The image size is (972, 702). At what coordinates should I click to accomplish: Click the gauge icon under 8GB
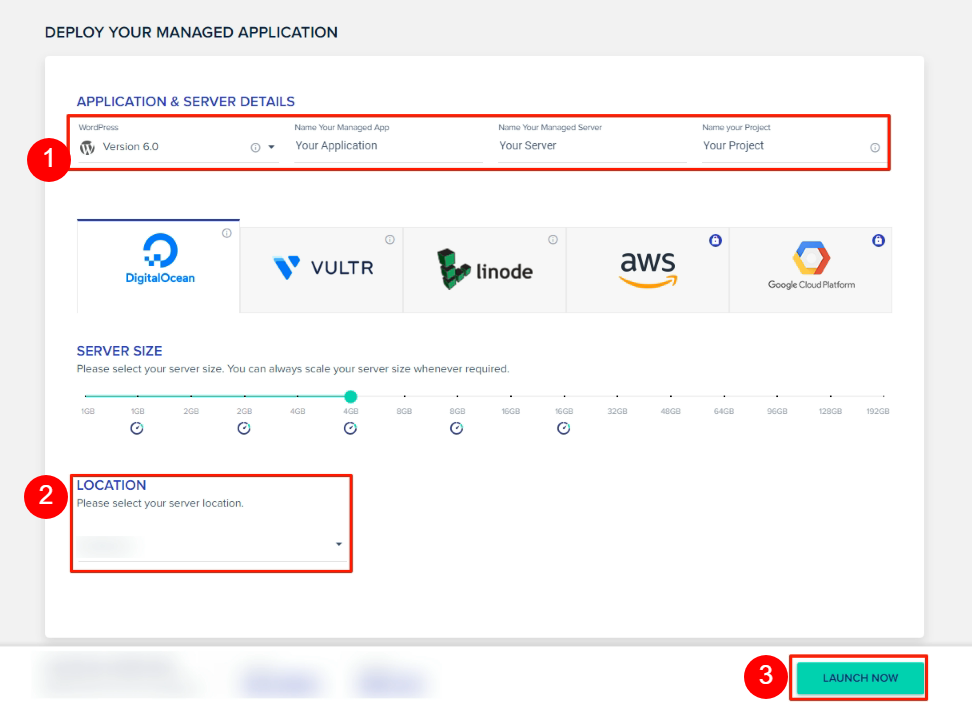coord(457,429)
